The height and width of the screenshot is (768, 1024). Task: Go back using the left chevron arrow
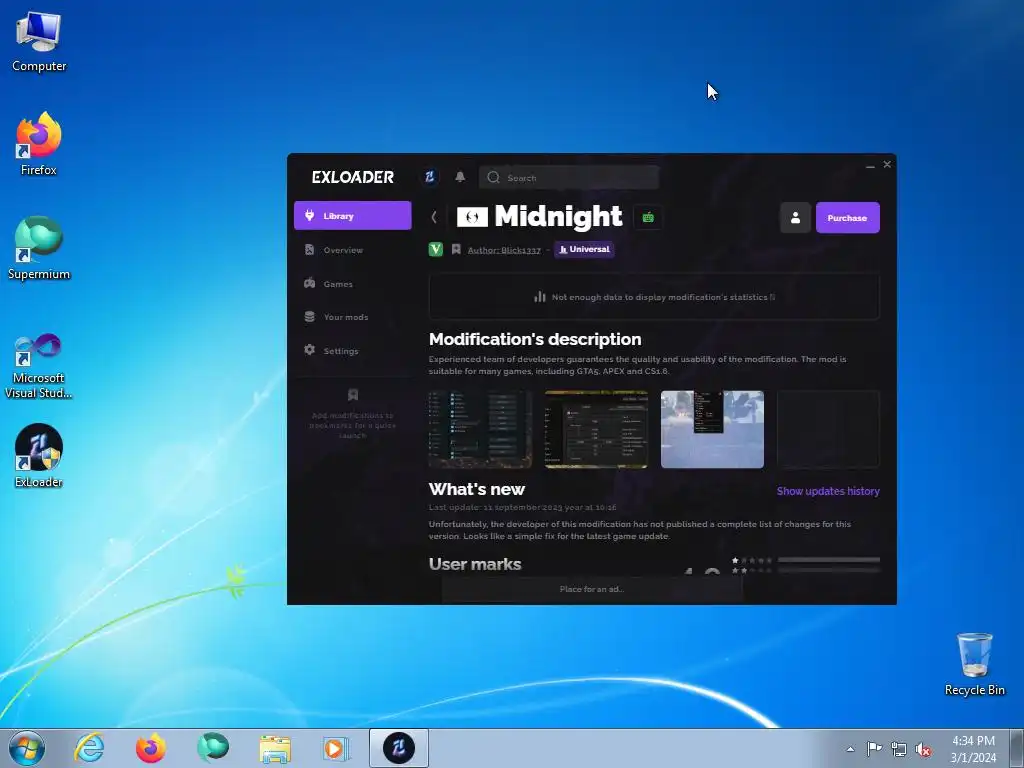[434, 217]
